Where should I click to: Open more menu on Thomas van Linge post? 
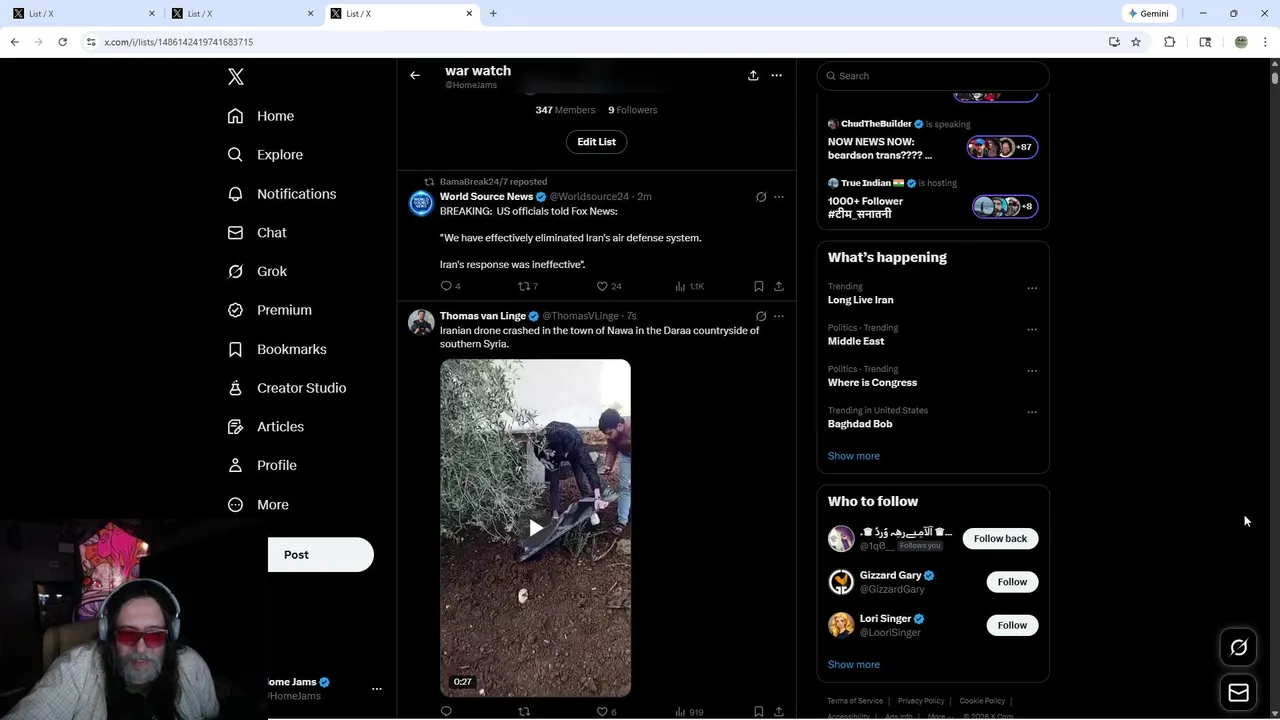pyautogui.click(x=779, y=316)
